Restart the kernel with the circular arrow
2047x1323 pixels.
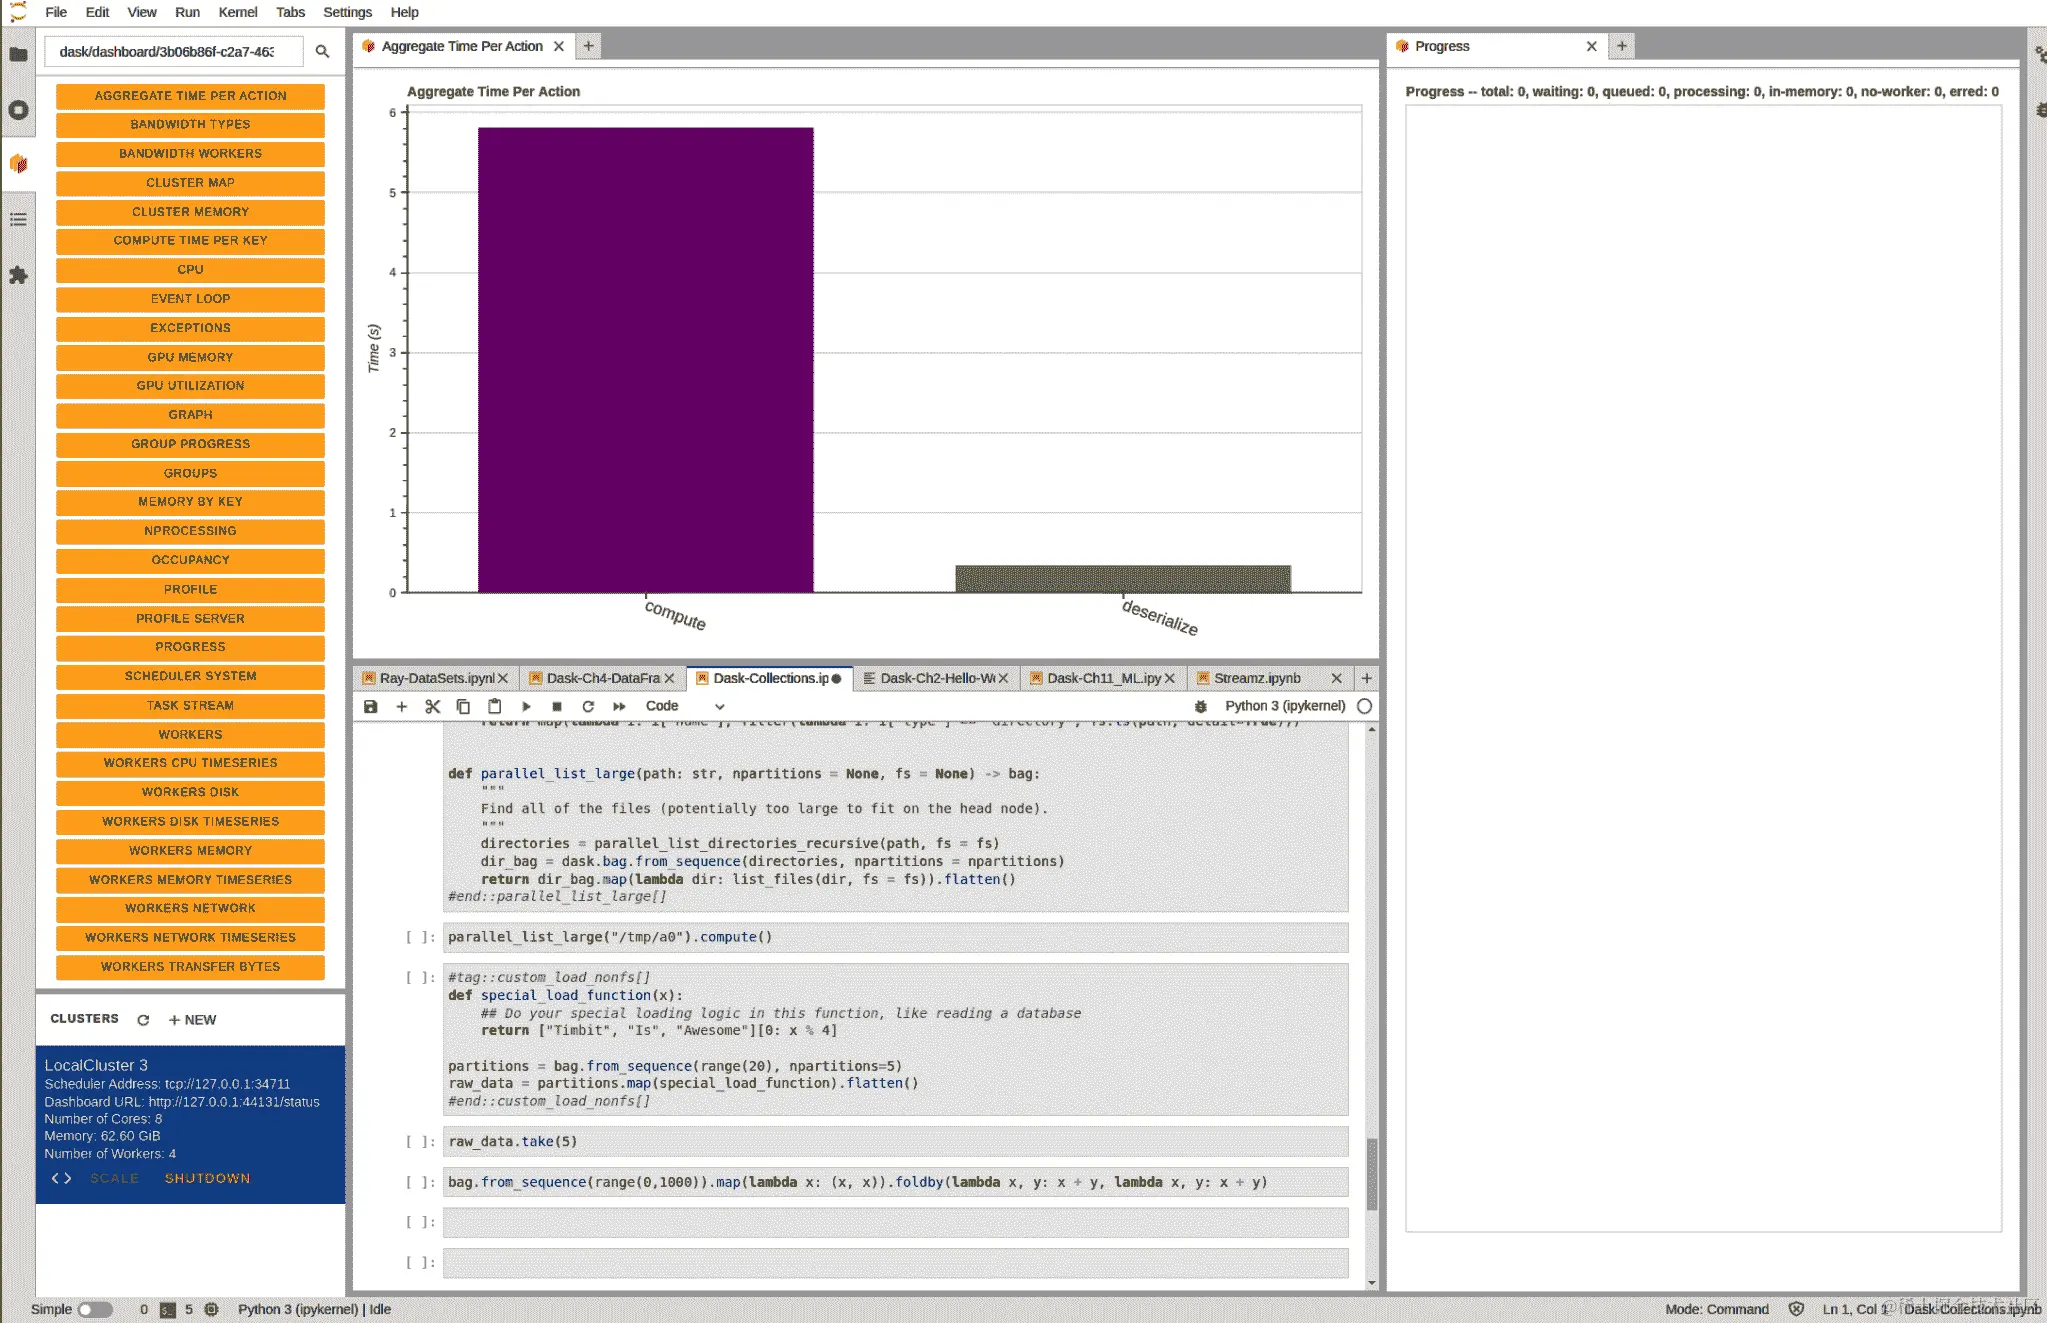coord(588,706)
